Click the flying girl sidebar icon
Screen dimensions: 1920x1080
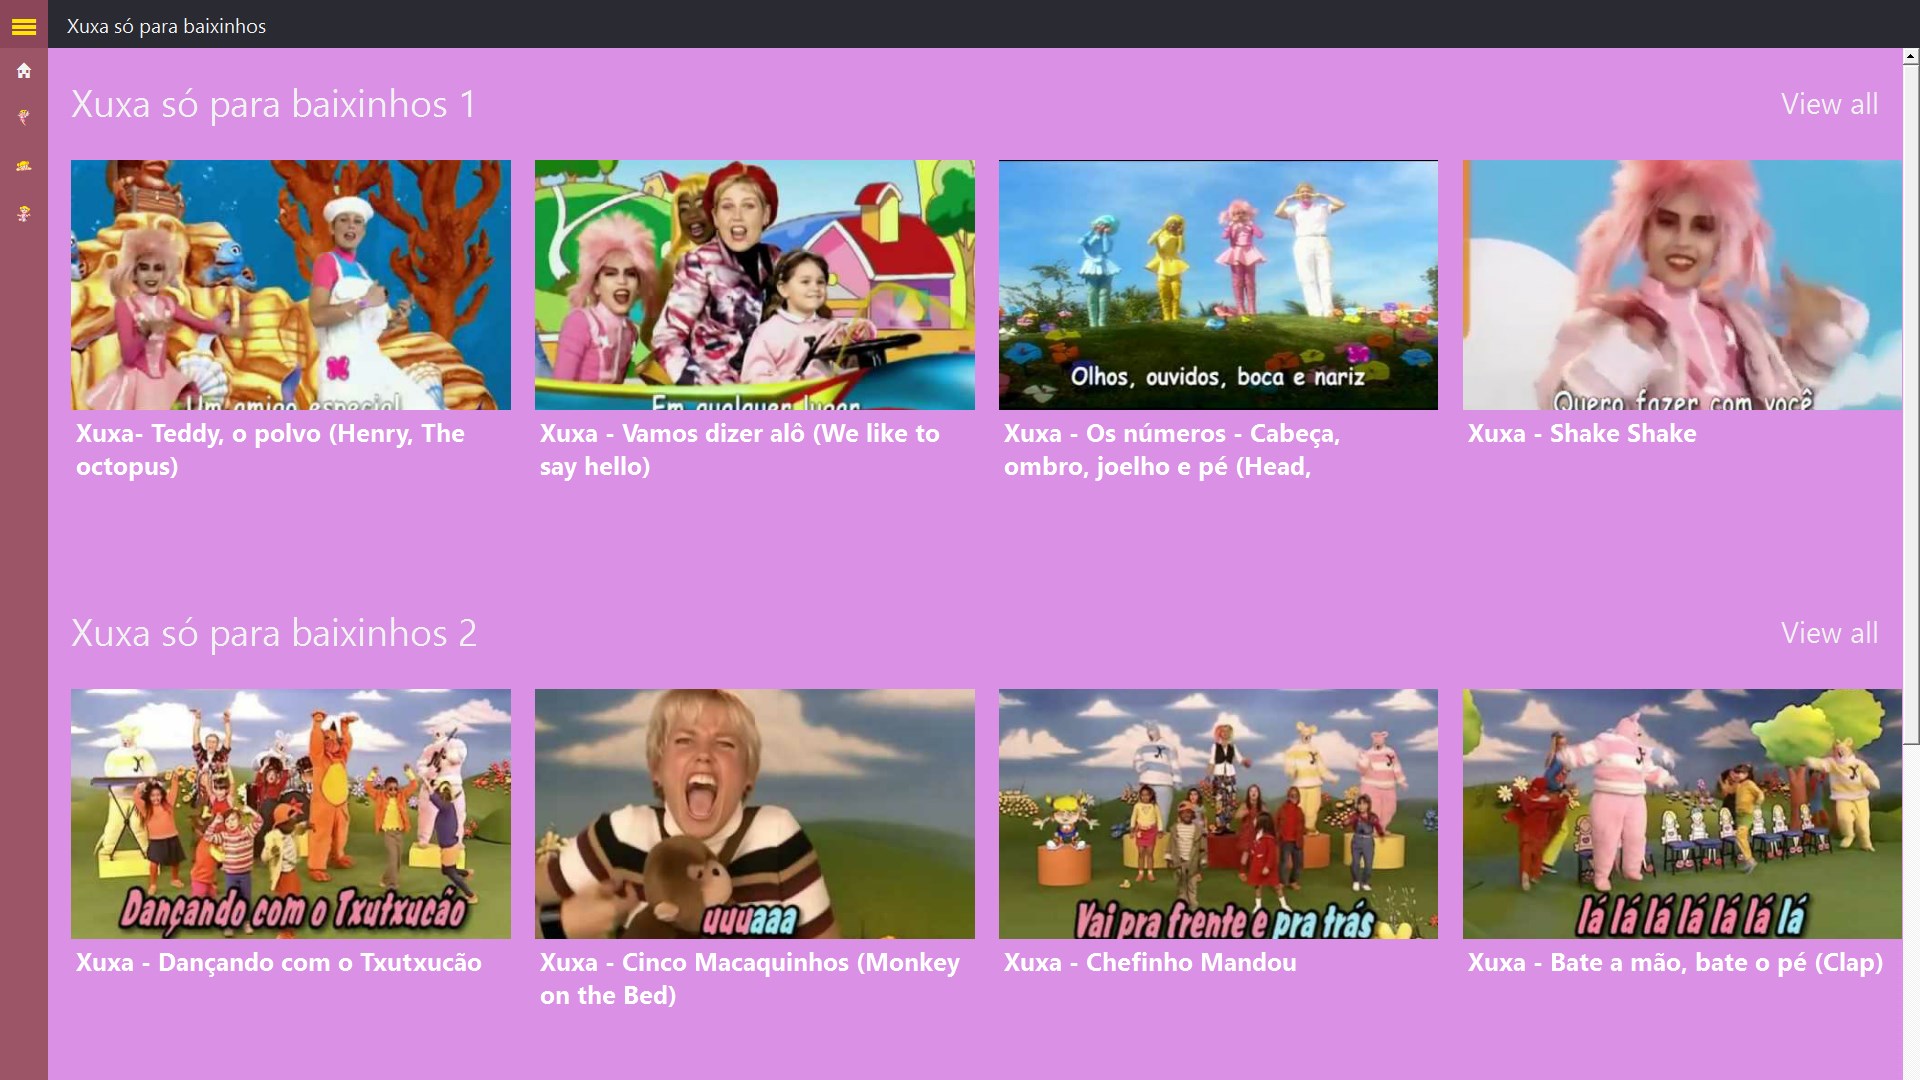pyautogui.click(x=24, y=117)
